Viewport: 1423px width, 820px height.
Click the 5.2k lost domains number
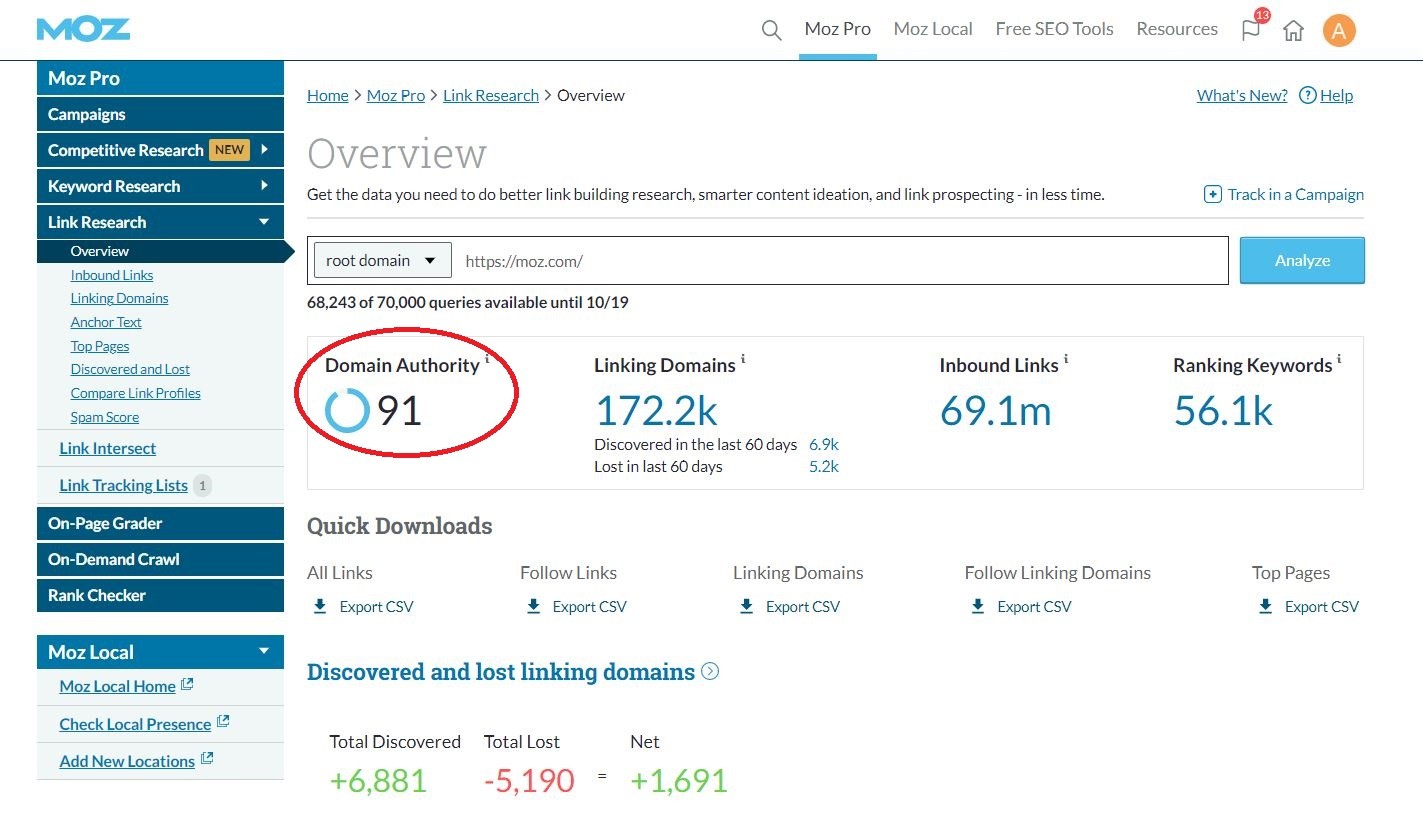pos(824,466)
